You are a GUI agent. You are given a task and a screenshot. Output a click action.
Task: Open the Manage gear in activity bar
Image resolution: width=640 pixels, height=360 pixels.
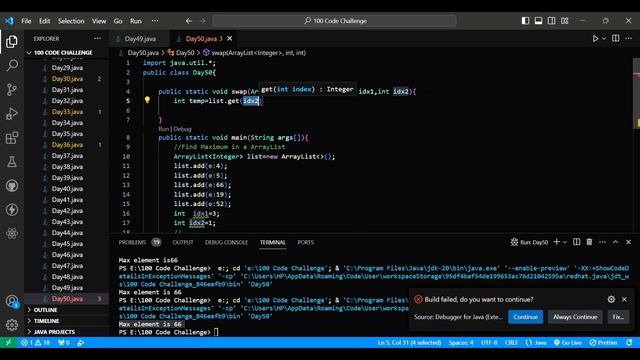tap(12, 325)
